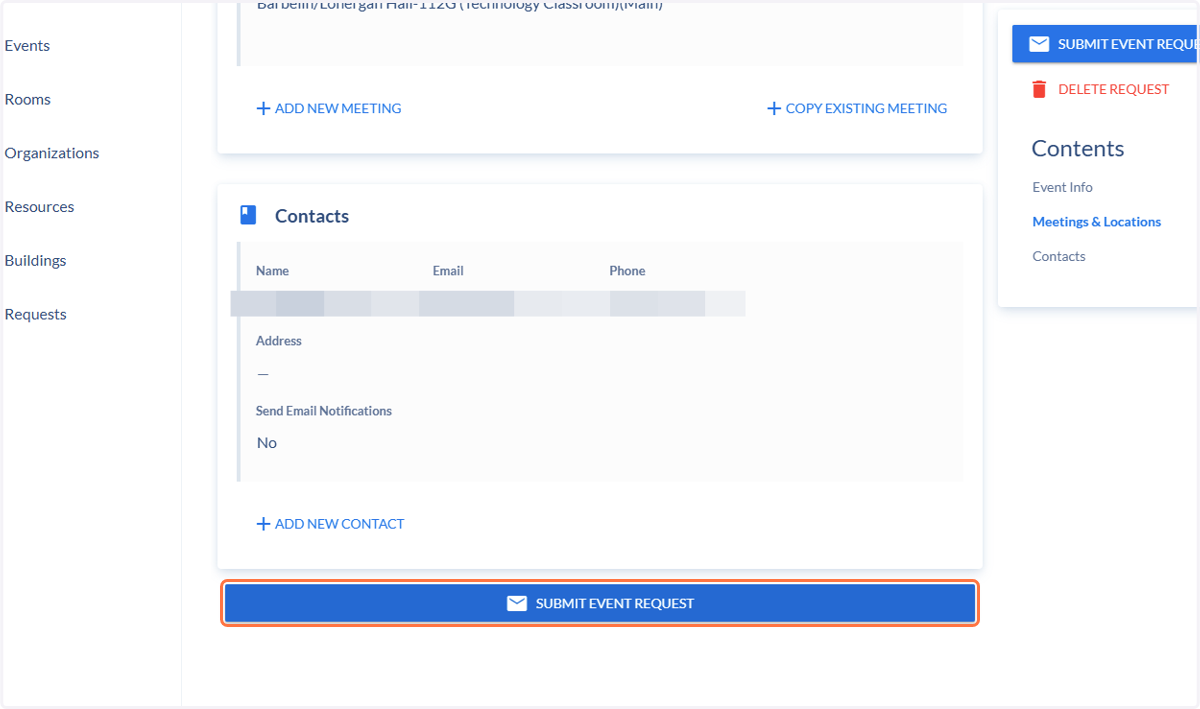Click the wide Submit Event Request button at bottom
Image resolution: width=1200 pixels, height=709 pixels.
point(600,604)
